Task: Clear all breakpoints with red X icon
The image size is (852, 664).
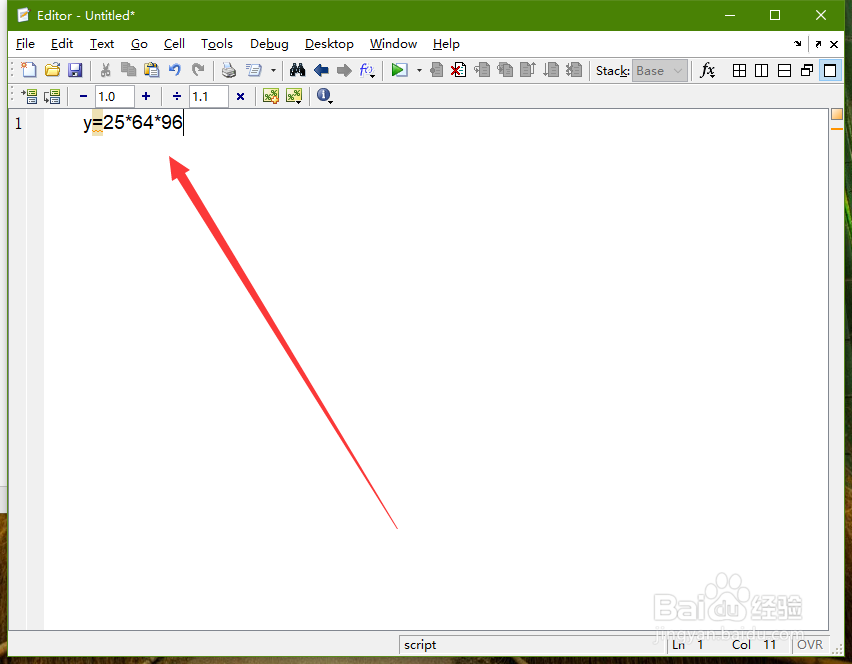Action: coord(459,70)
